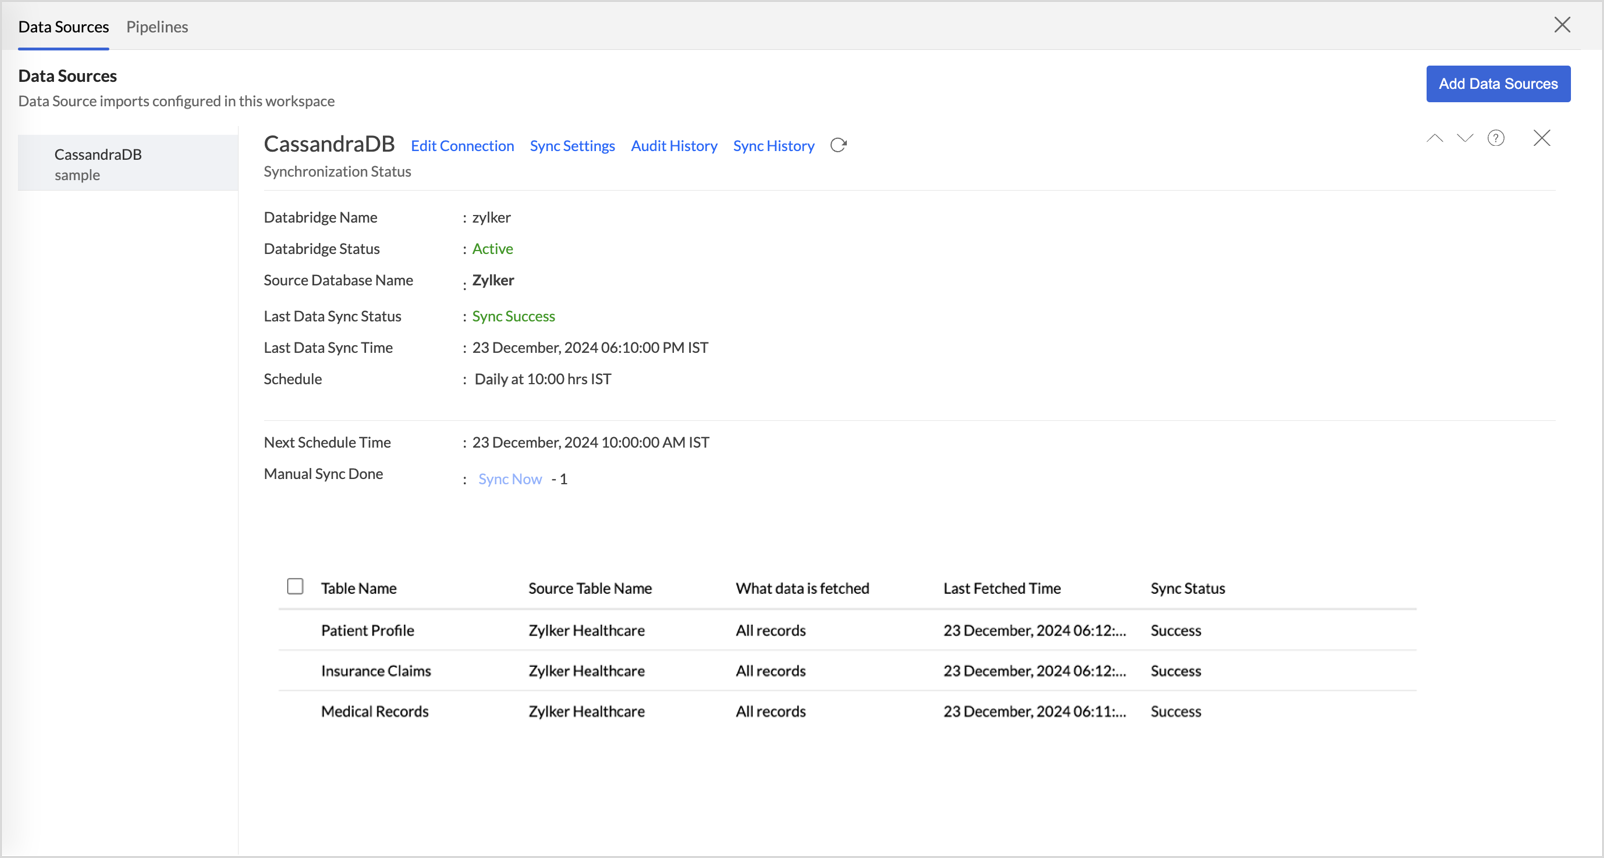Viewport: 1604px width, 858px height.
Task: Open Sync Settings
Action: click(572, 146)
